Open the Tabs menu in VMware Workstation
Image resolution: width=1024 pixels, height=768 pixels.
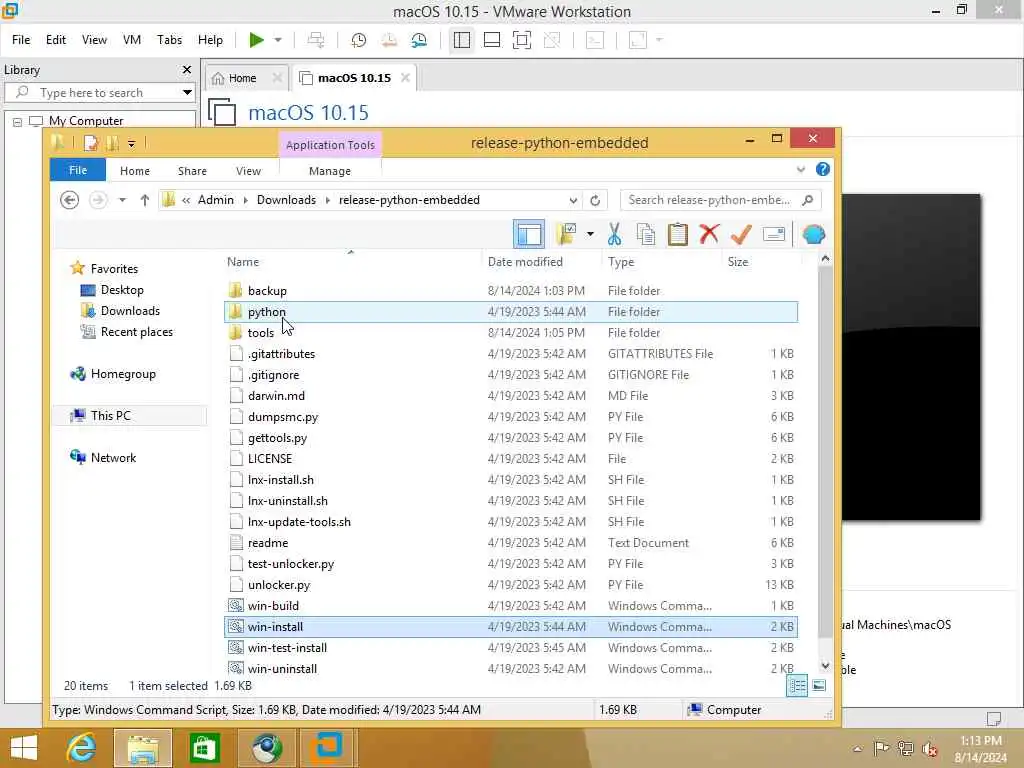coord(169,40)
